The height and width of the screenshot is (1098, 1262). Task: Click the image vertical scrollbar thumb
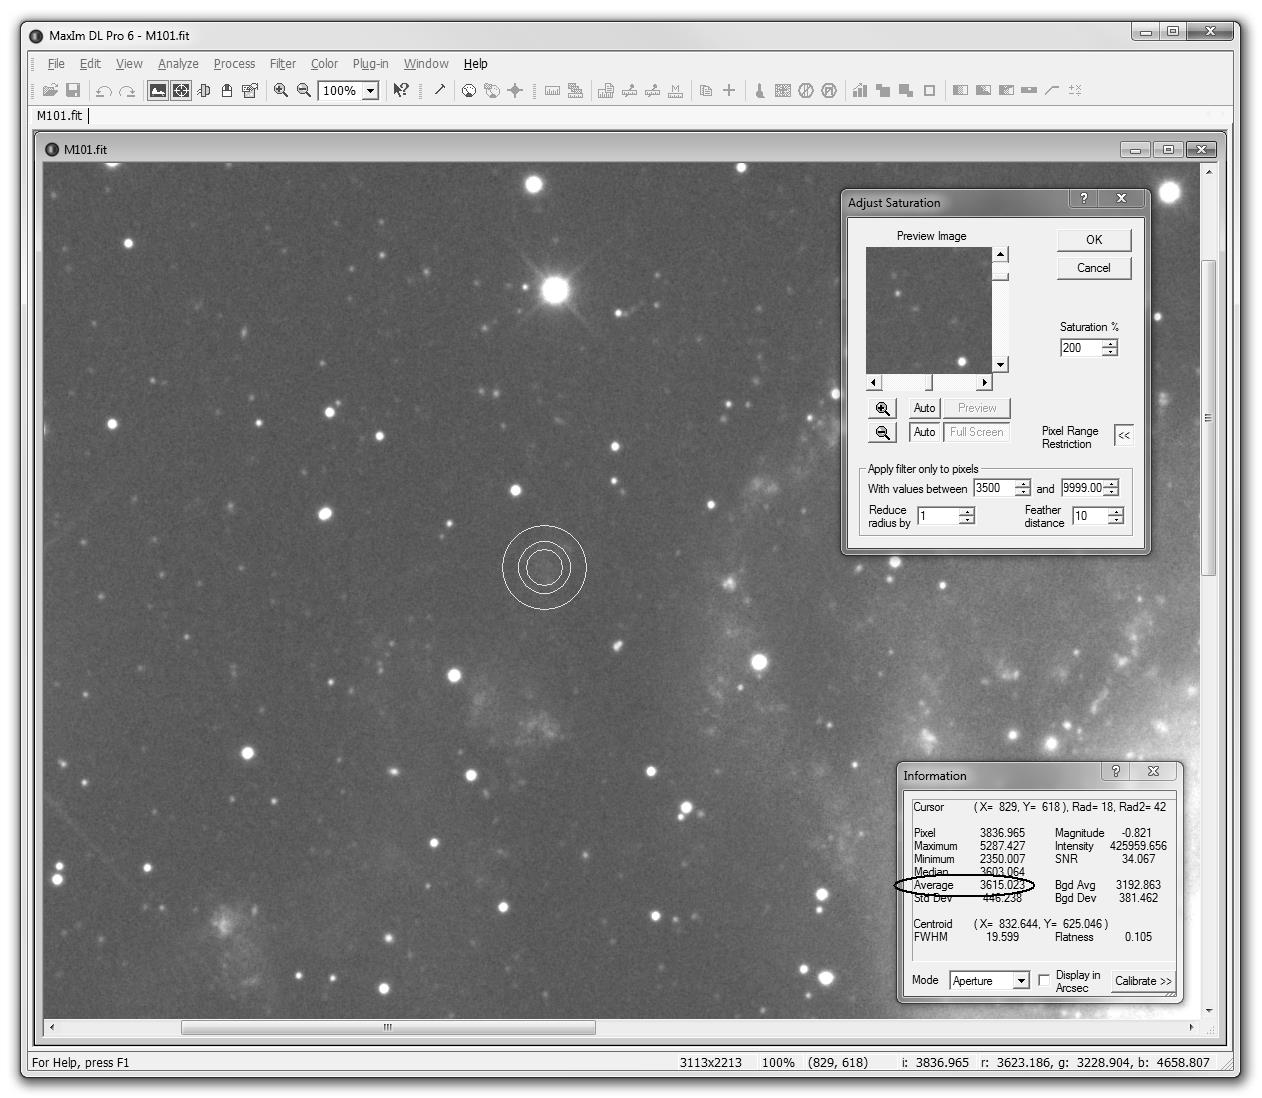[x=1208, y=417]
